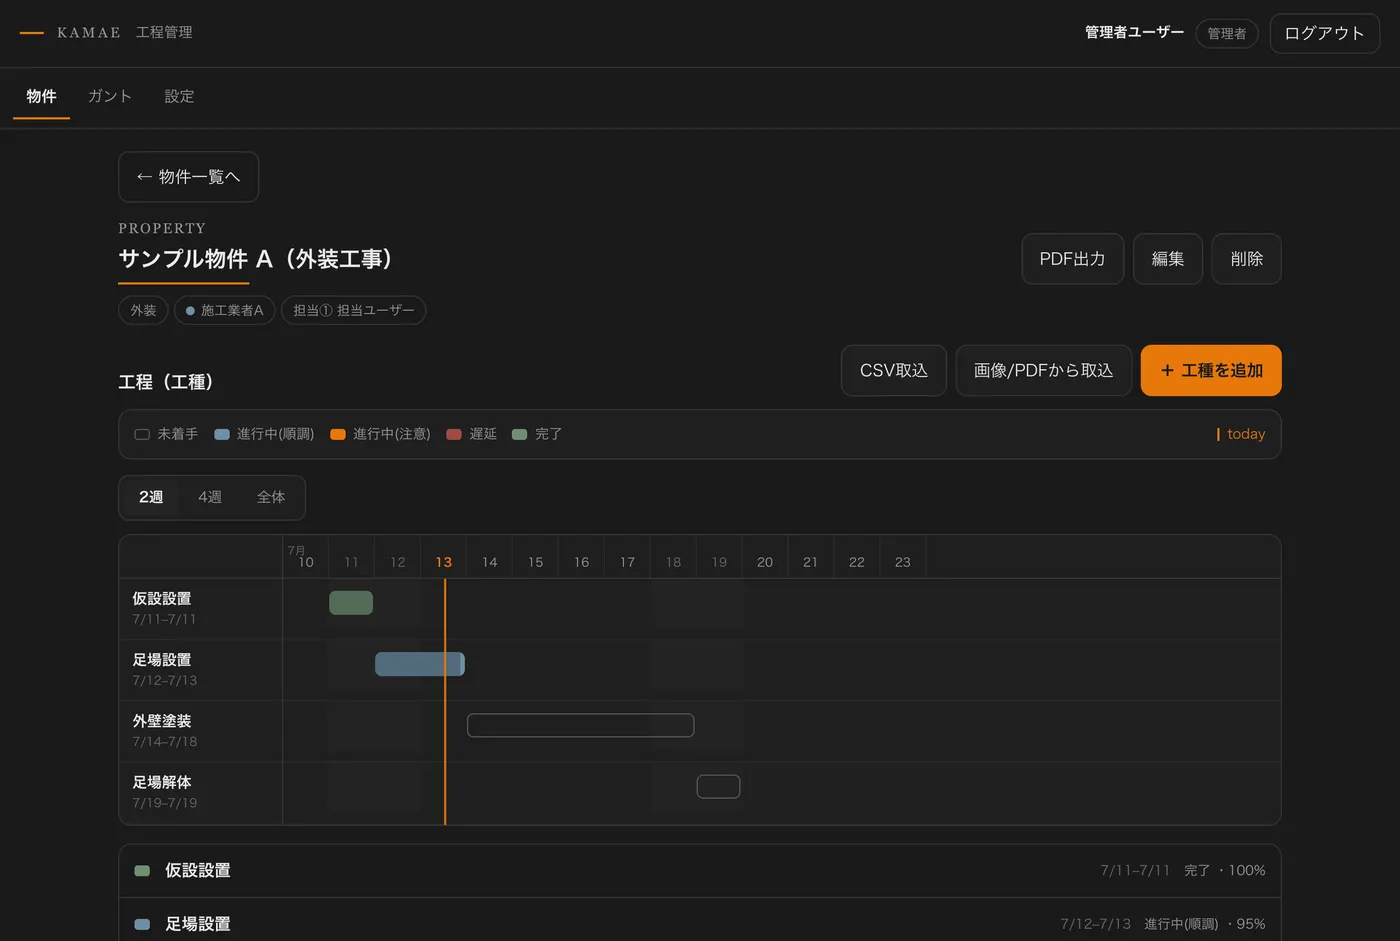Open the 設定 tab

179,96
